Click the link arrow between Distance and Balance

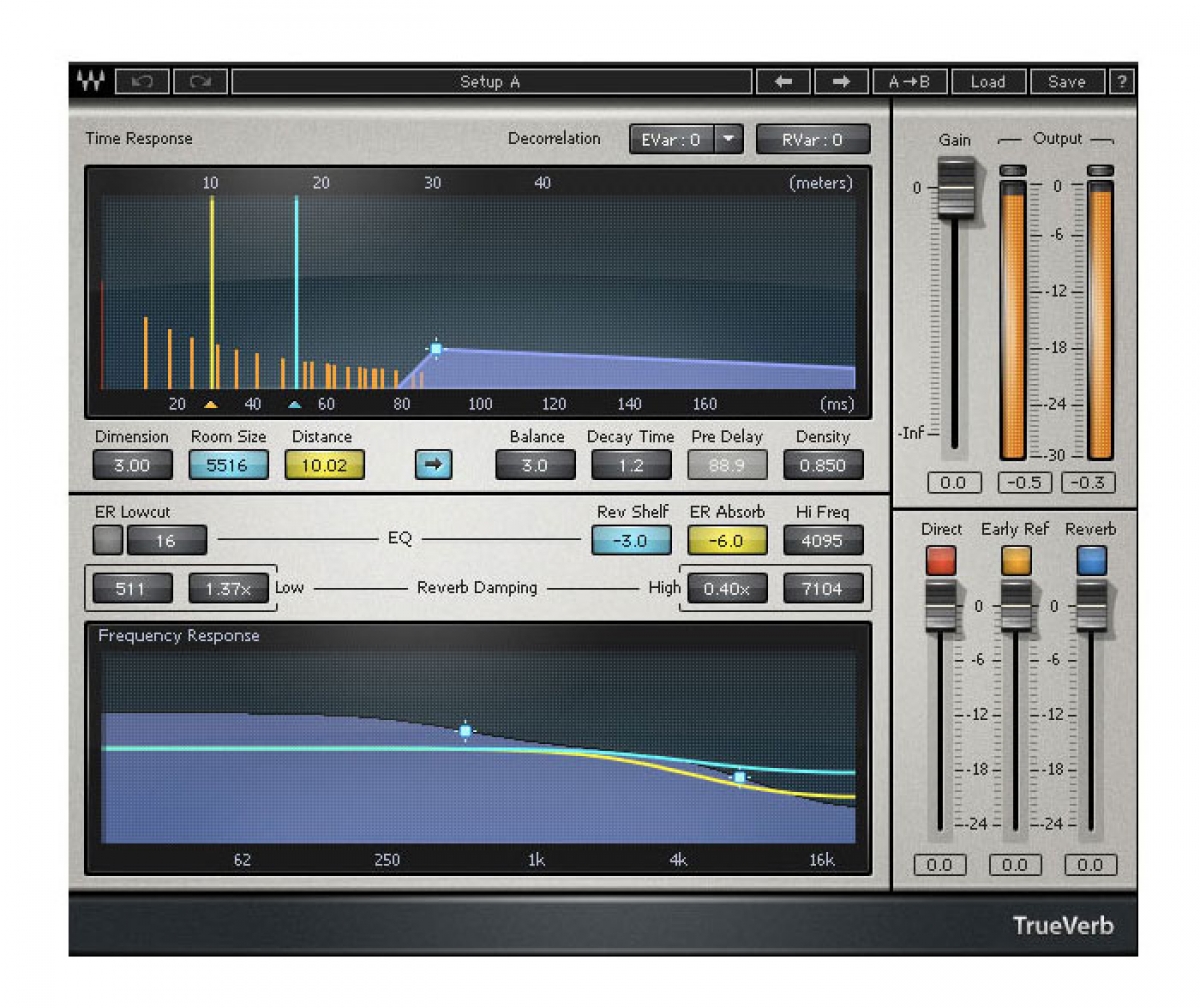434,465
